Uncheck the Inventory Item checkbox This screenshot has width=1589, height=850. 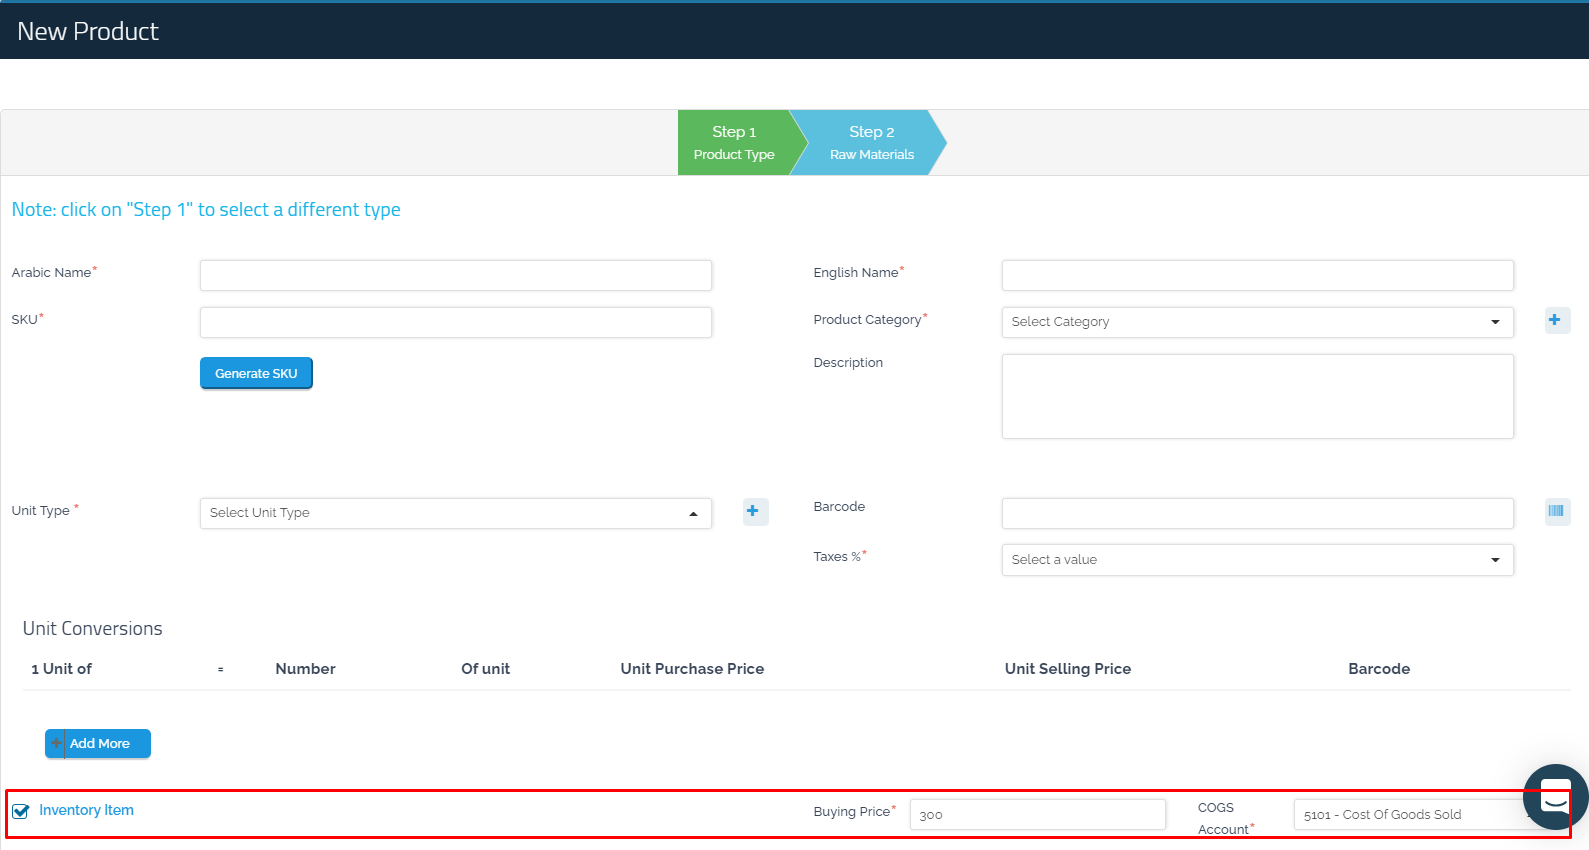point(21,811)
